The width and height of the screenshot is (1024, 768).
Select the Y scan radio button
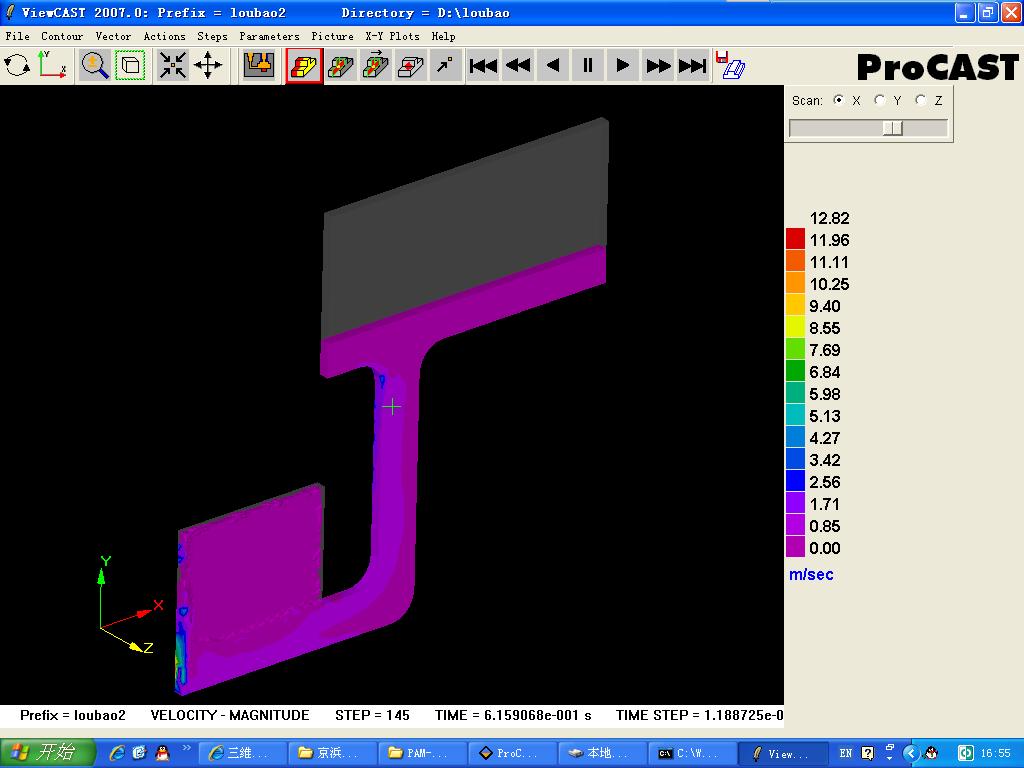[x=880, y=100]
